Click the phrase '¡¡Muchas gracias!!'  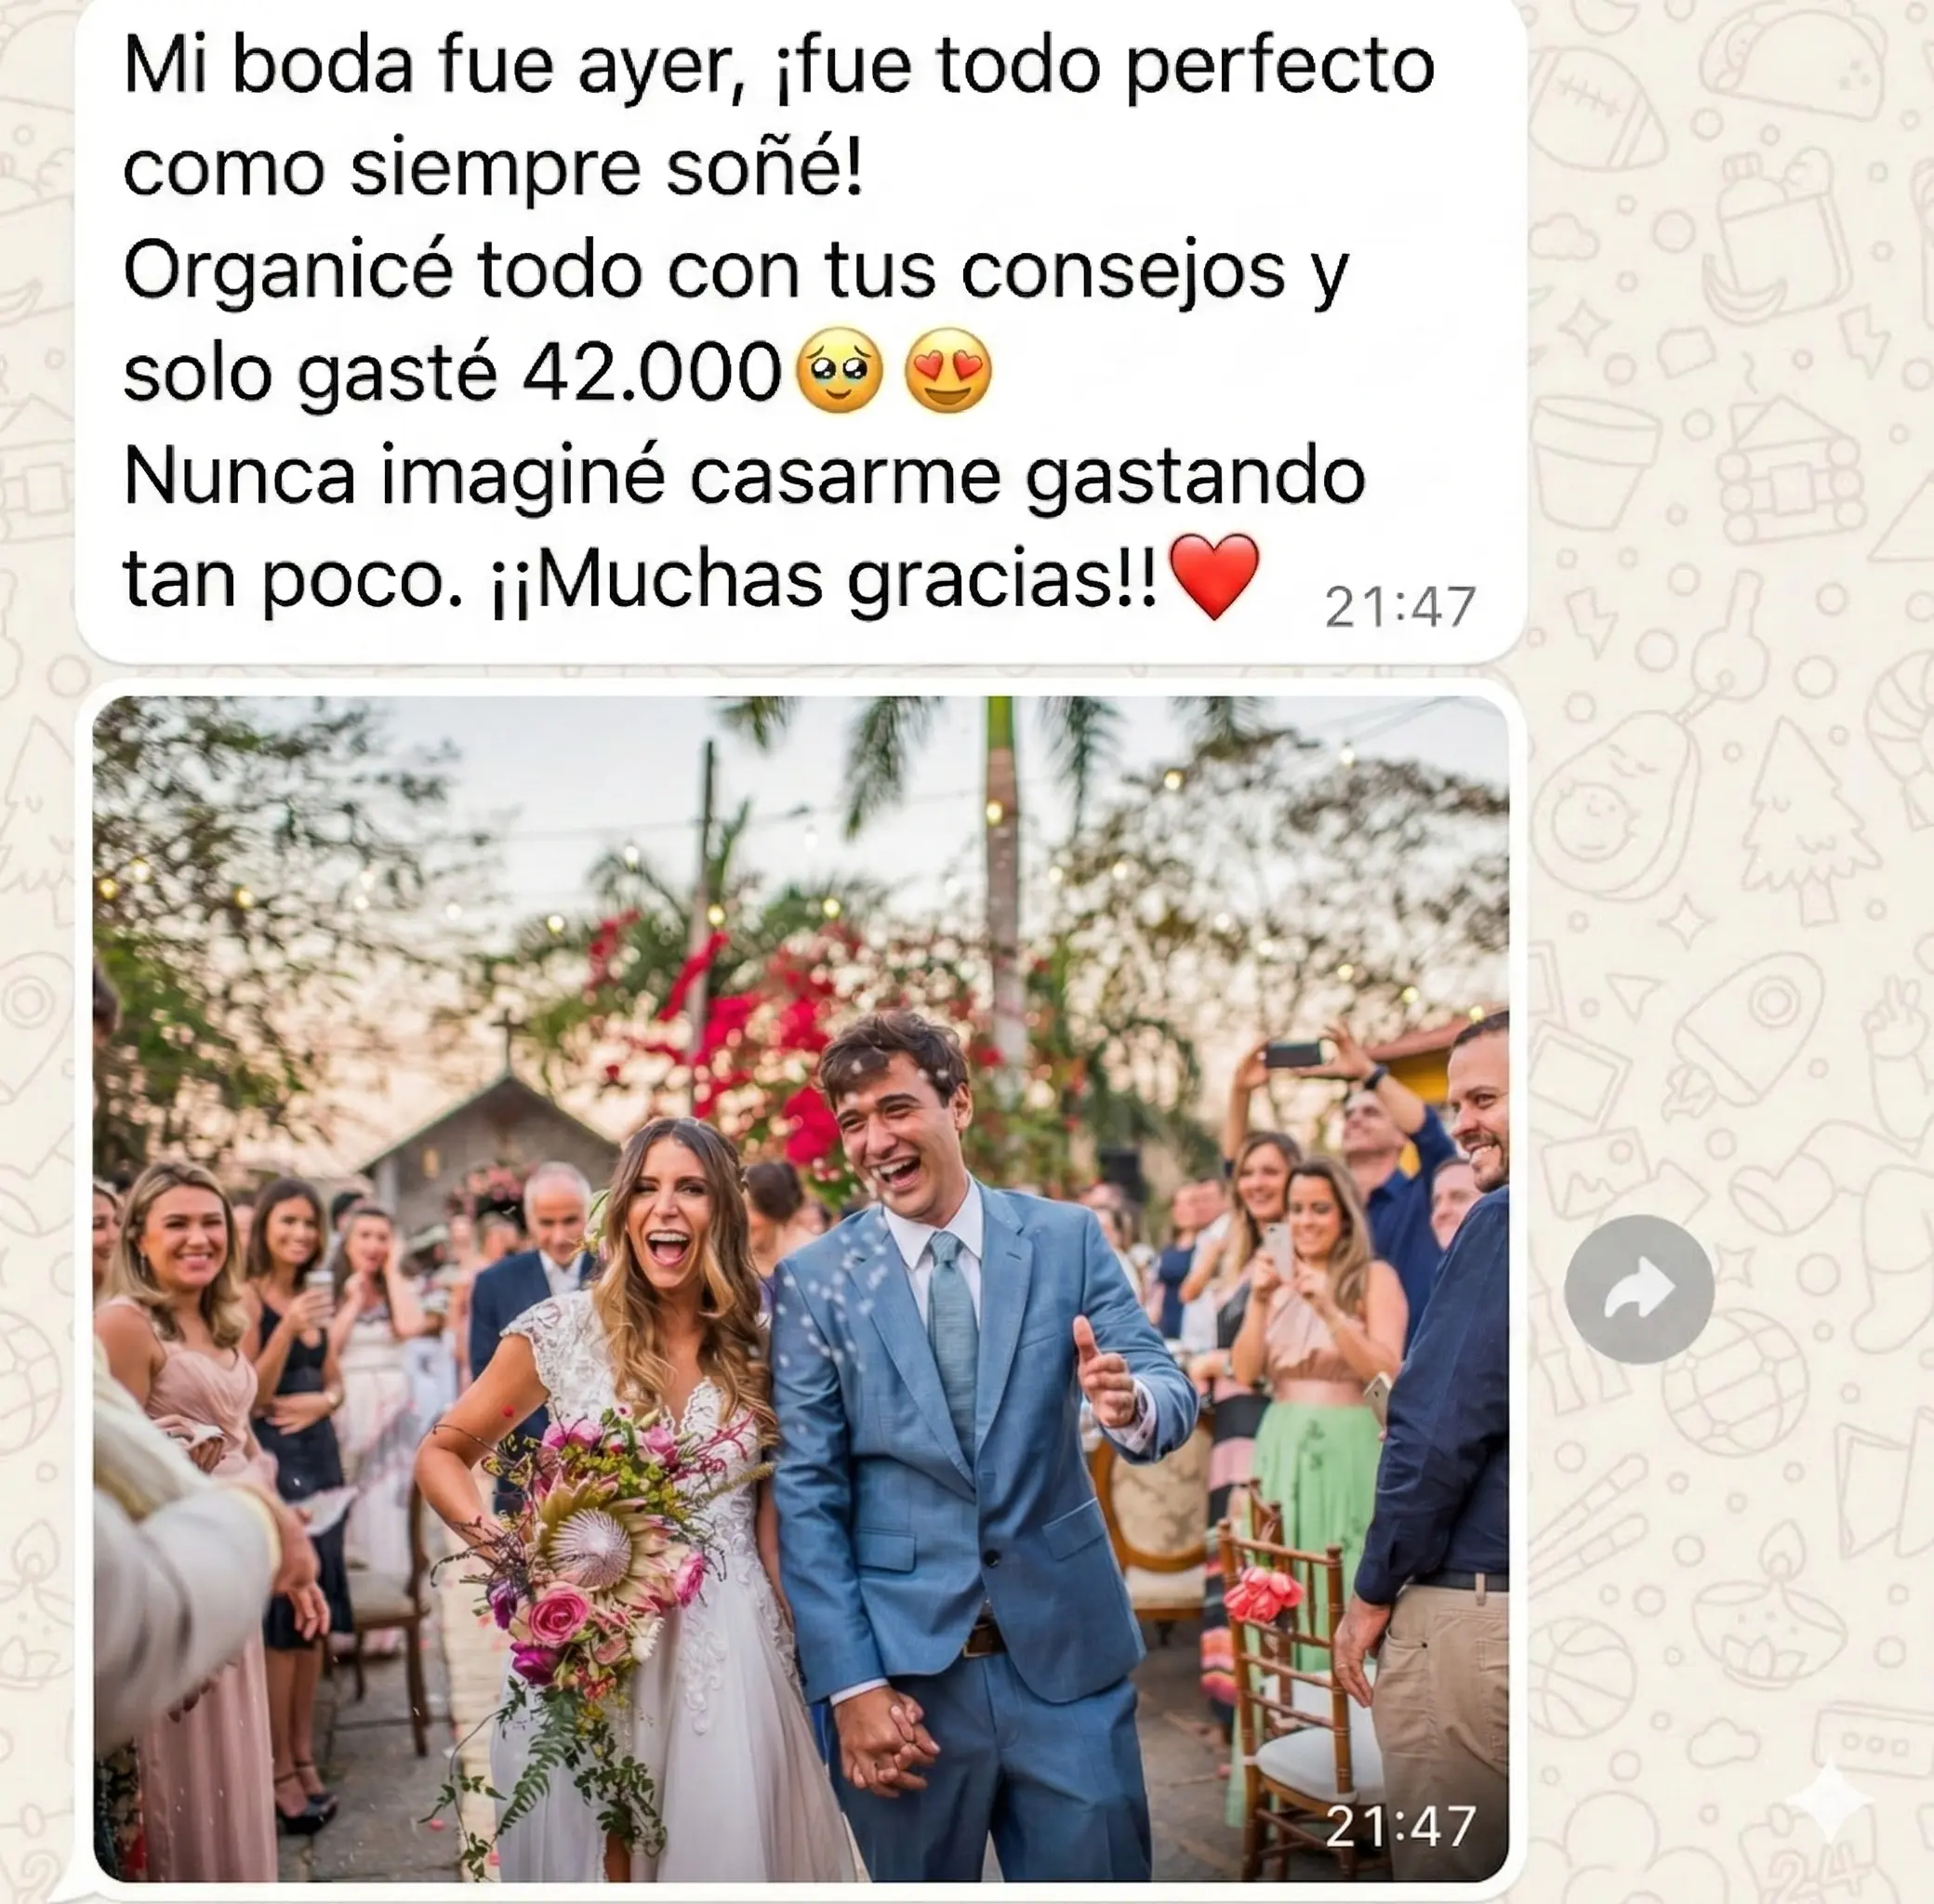(x=824, y=580)
